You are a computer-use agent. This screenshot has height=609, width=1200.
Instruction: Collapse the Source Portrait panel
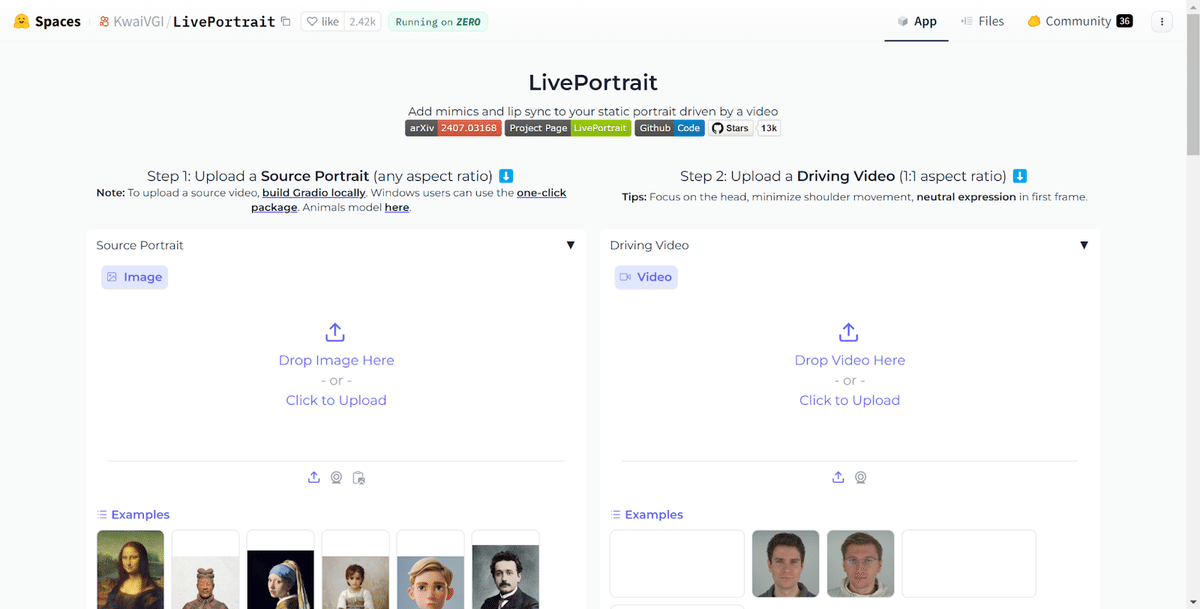point(571,244)
